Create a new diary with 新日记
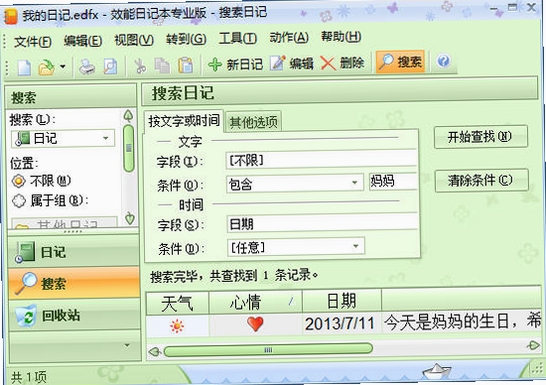The height and width of the screenshot is (385, 546). coord(235,64)
